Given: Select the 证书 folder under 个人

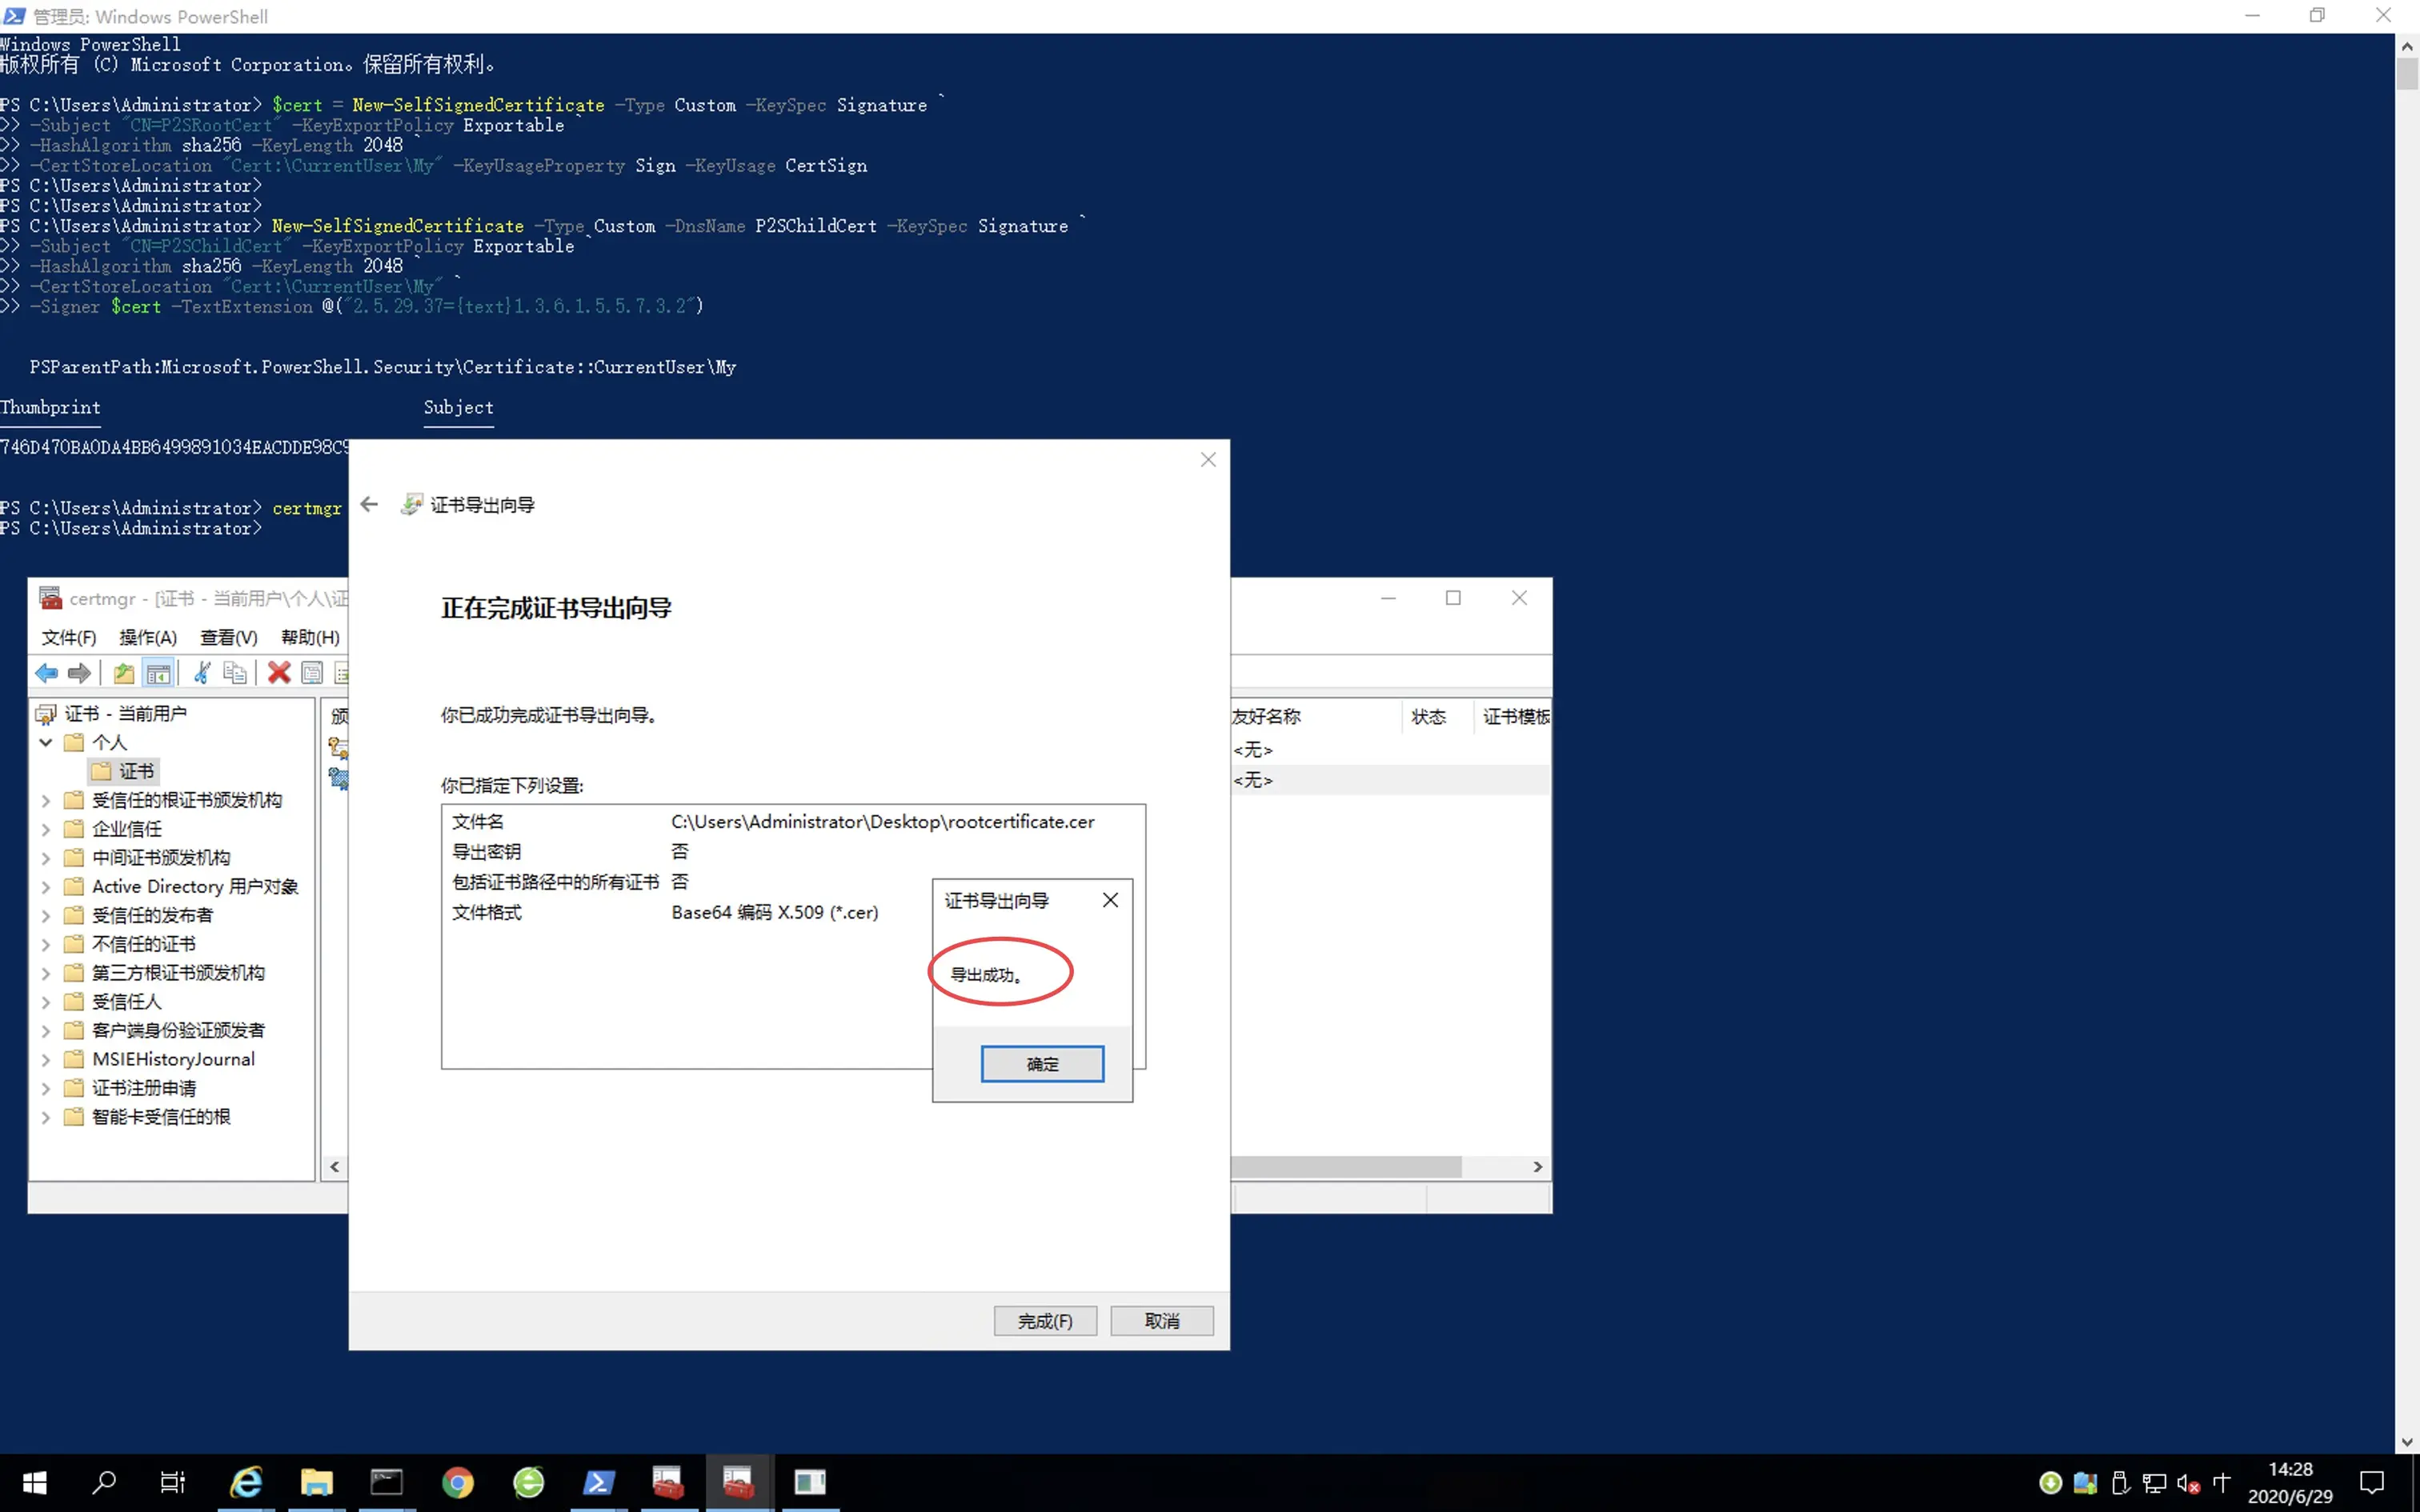Looking at the screenshot, I should pos(136,771).
